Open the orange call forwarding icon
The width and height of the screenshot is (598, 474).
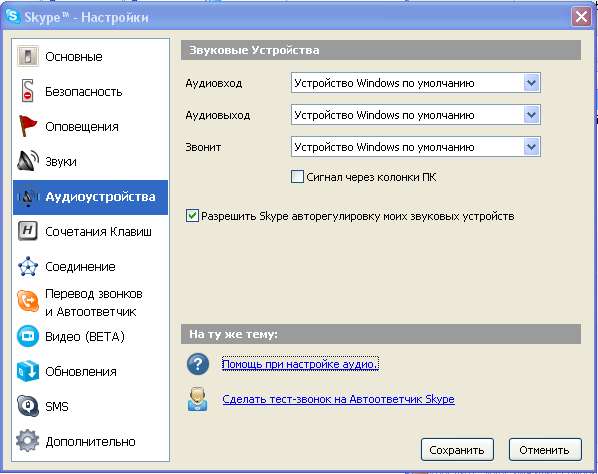point(27,301)
